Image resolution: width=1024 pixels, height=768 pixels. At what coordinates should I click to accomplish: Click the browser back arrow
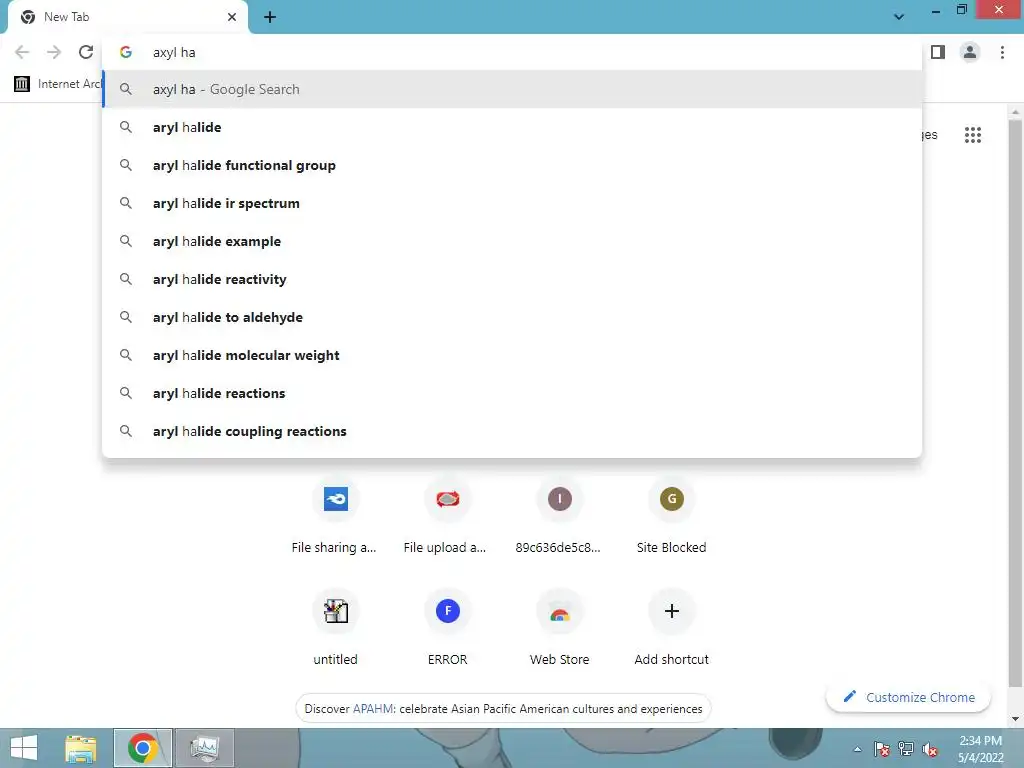[22, 52]
